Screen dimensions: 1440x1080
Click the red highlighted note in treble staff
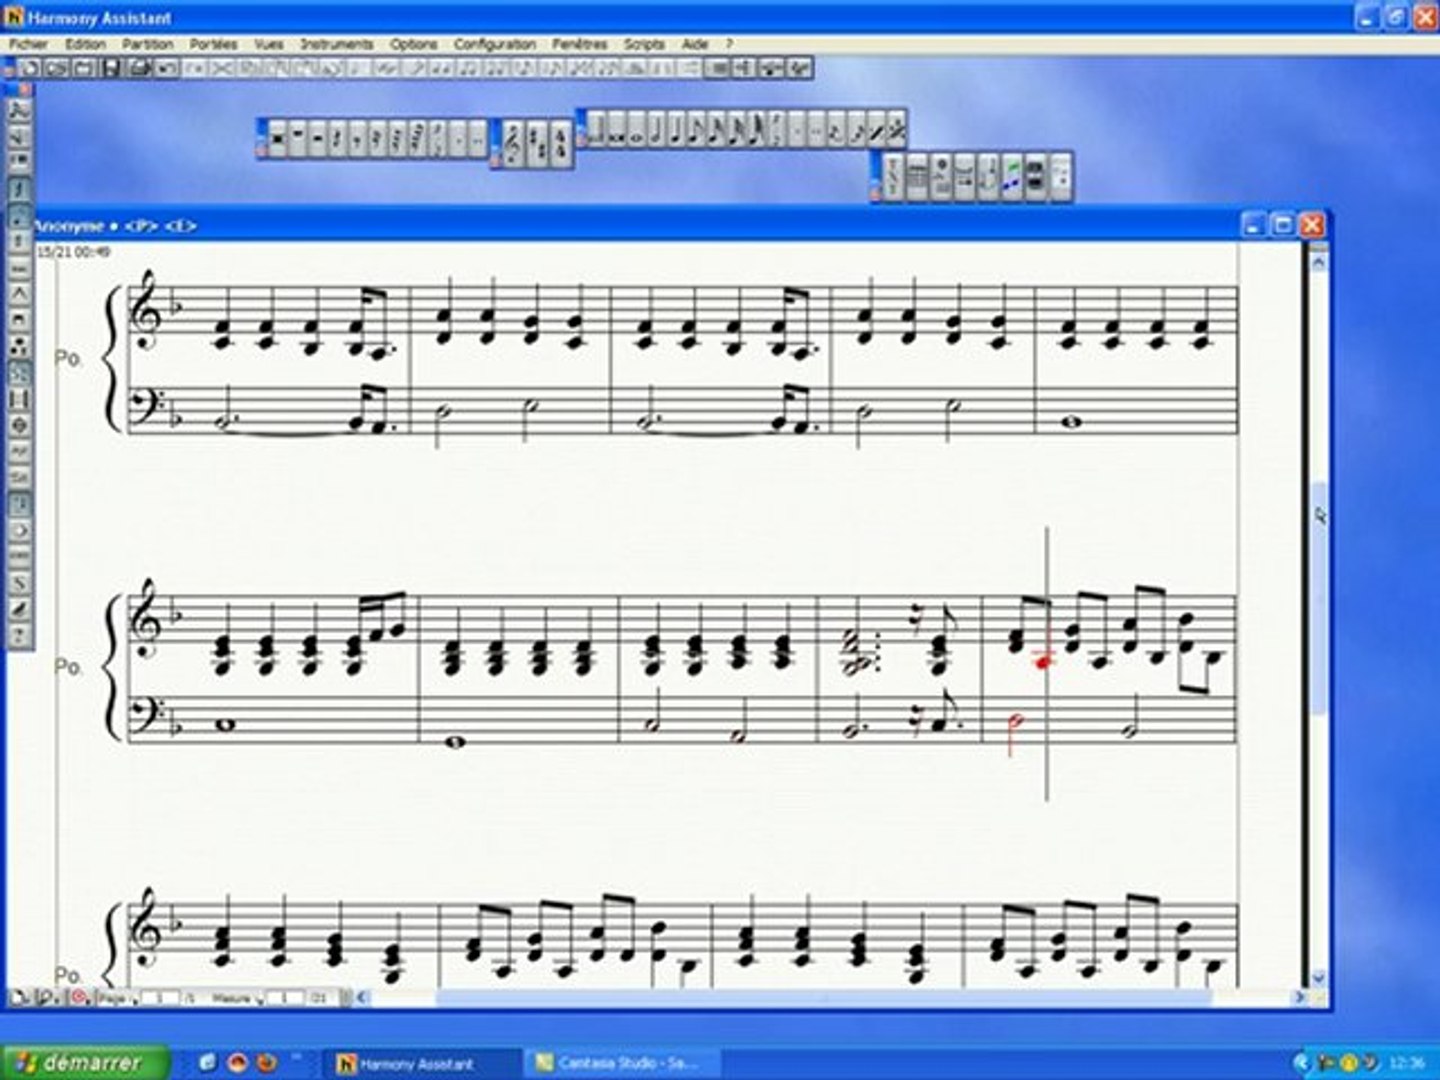coord(1044,661)
